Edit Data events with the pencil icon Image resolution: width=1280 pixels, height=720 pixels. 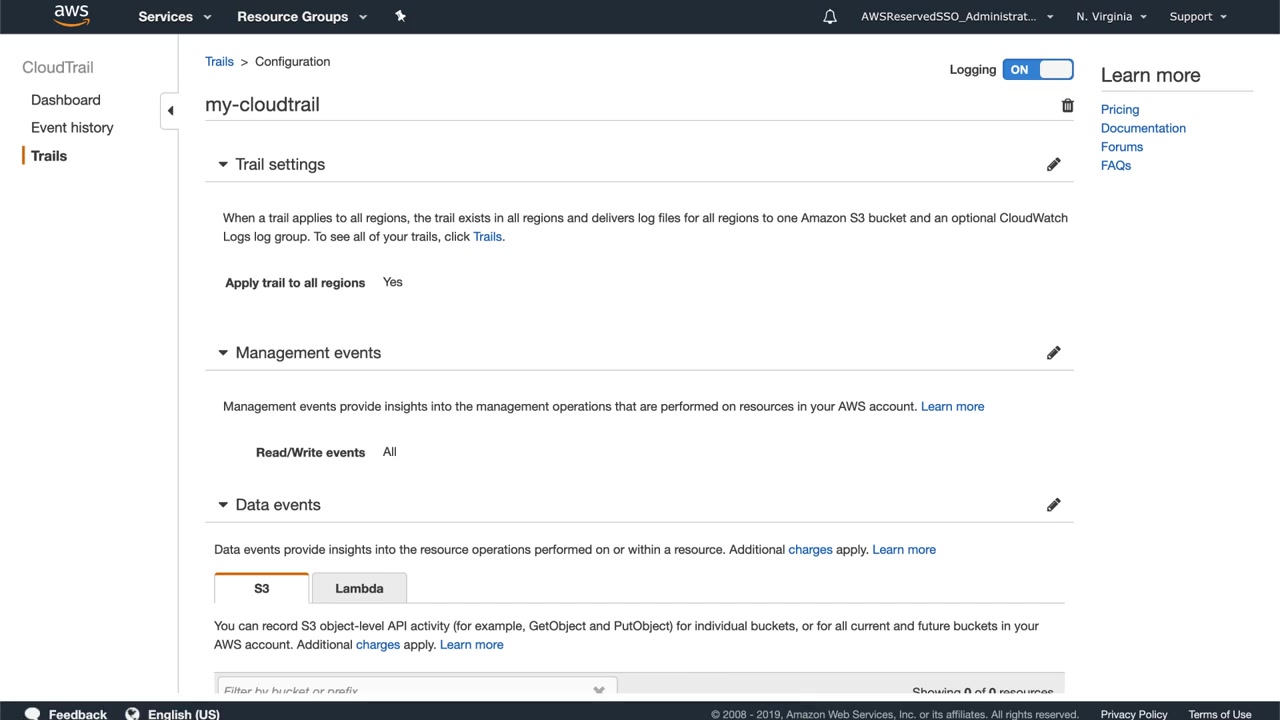(x=1053, y=505)
